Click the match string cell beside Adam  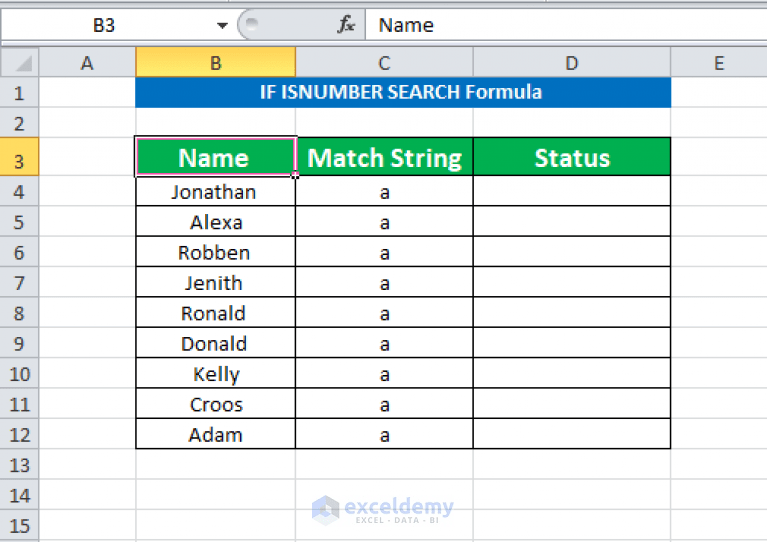pyautogui.click(x=384, y=434)
